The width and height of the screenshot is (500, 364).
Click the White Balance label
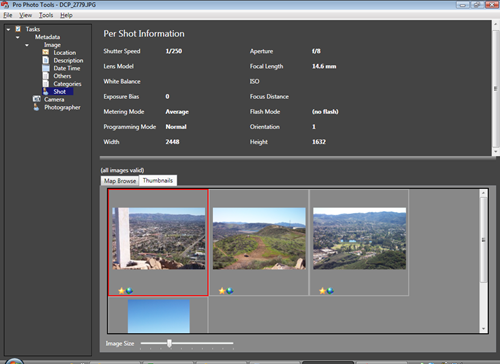coord(122,81)
